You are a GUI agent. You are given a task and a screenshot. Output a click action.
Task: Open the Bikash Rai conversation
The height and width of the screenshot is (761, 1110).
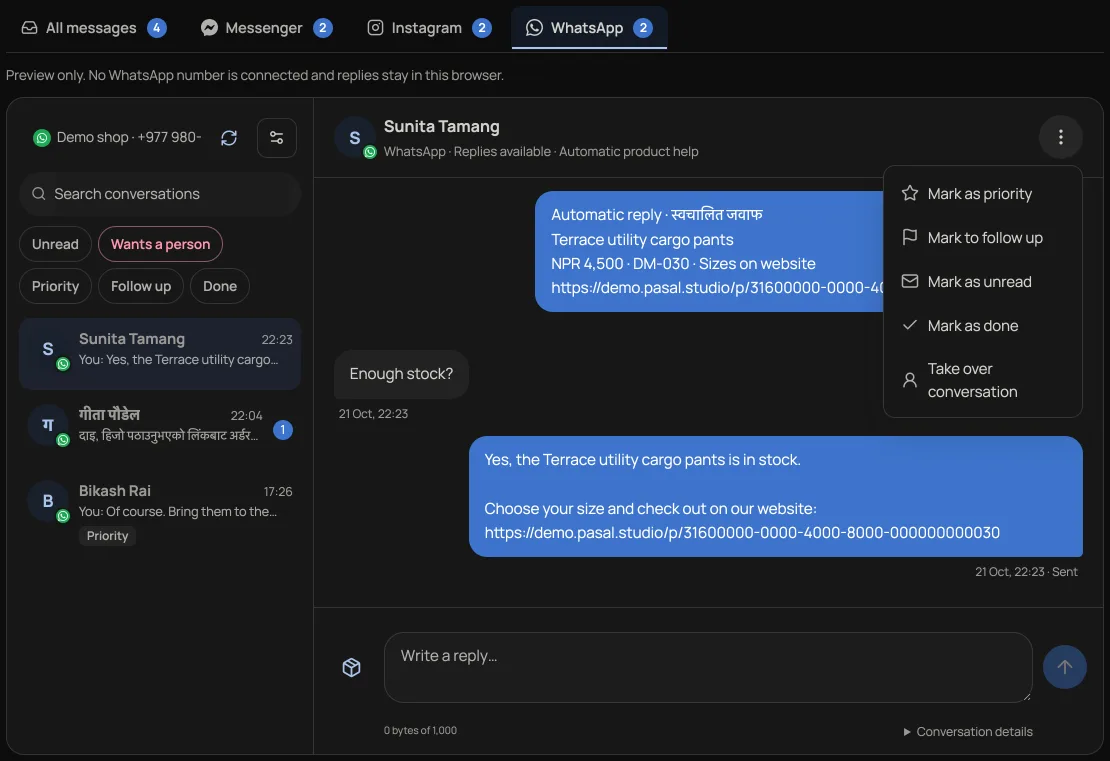[x=160, y=511]
